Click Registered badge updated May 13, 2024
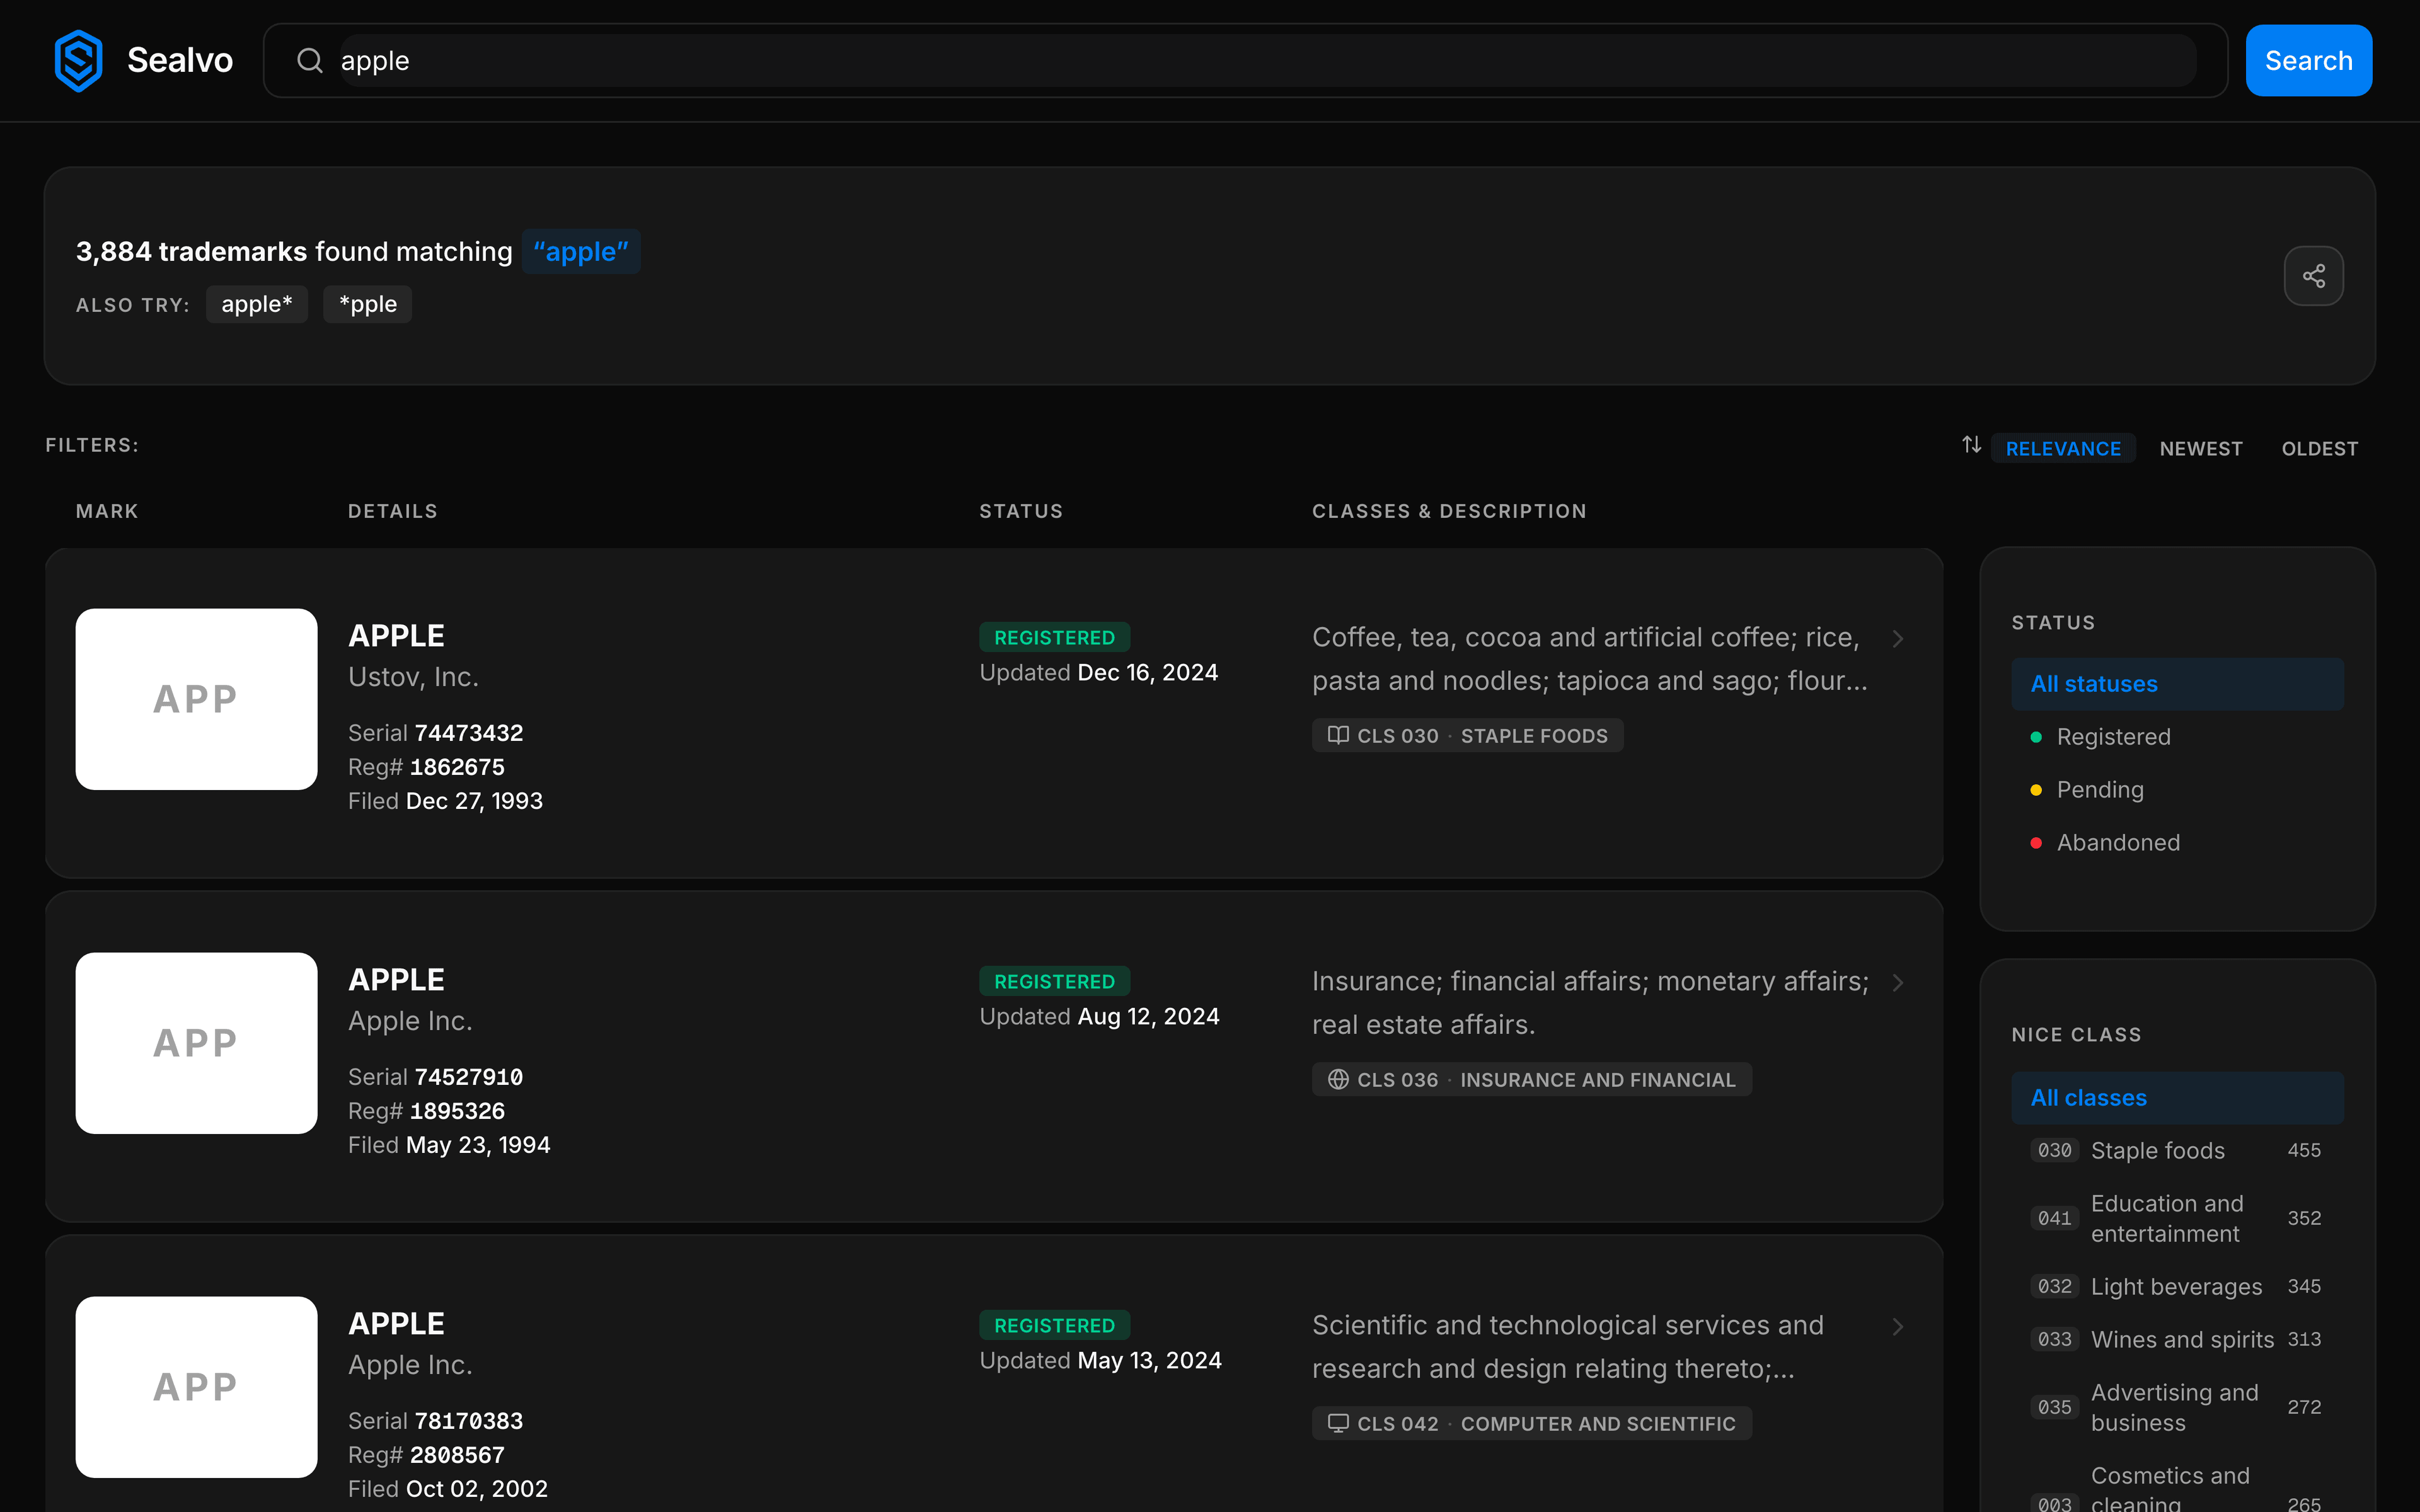 tap(1054, 1325)
